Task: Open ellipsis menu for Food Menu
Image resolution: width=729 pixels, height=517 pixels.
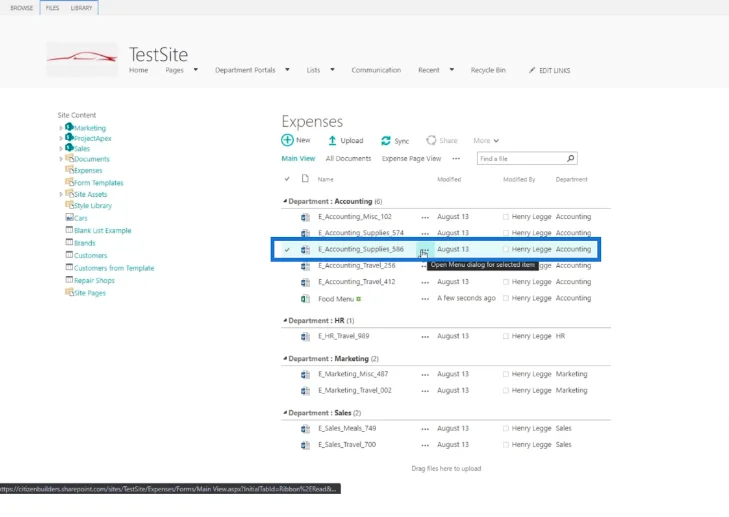Action: click(425, 299)
